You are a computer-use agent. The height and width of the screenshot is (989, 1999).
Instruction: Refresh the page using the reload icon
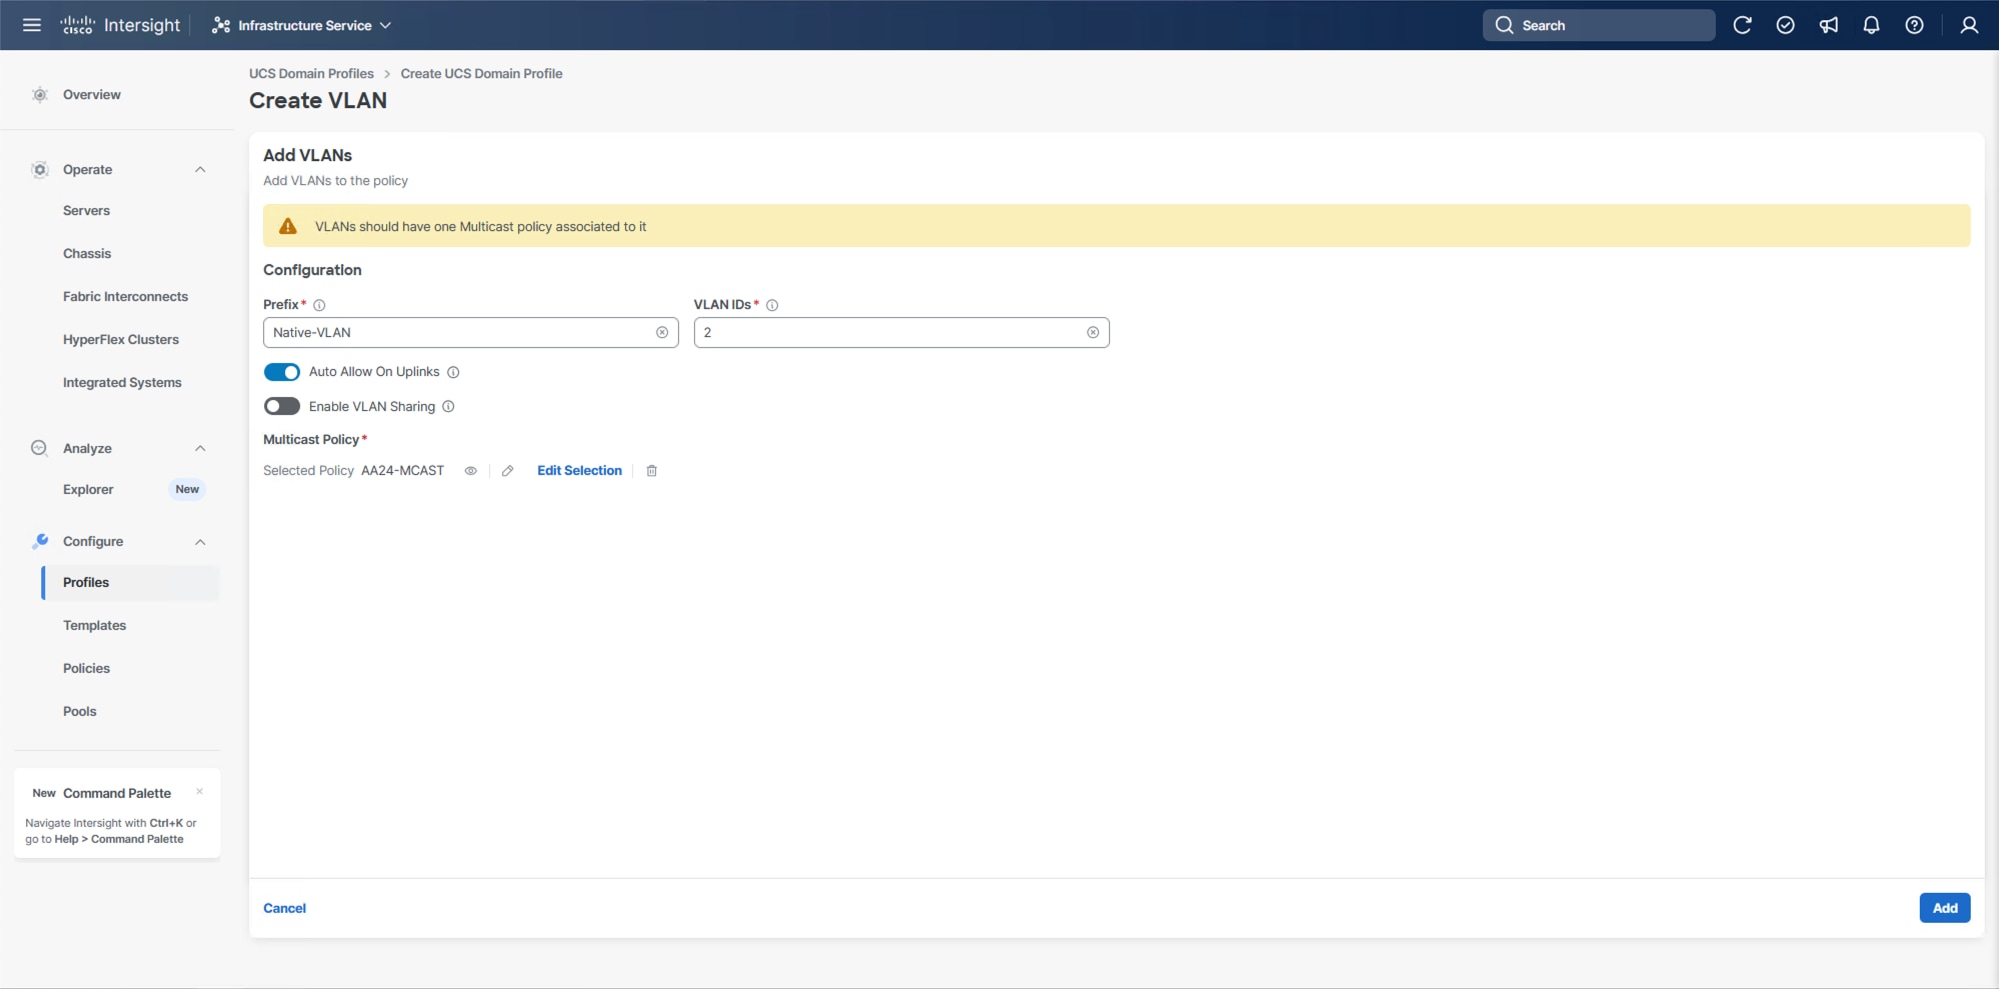(x=1743, y=25)
